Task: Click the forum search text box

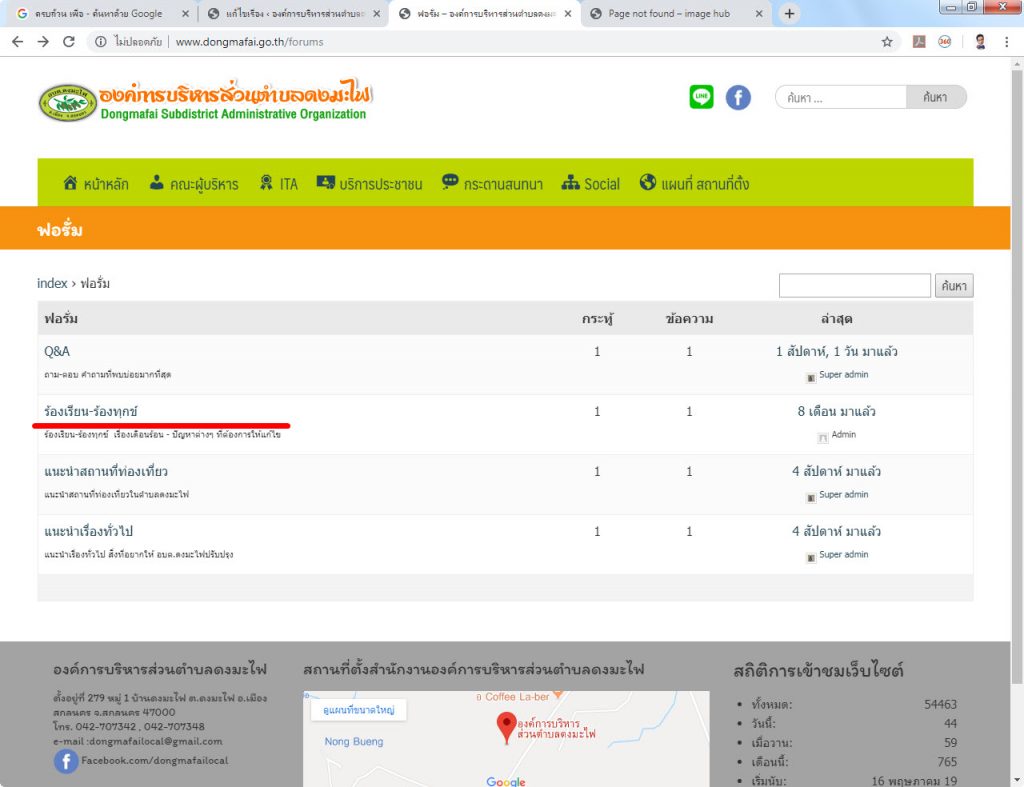Action: (x=854, y=286)
